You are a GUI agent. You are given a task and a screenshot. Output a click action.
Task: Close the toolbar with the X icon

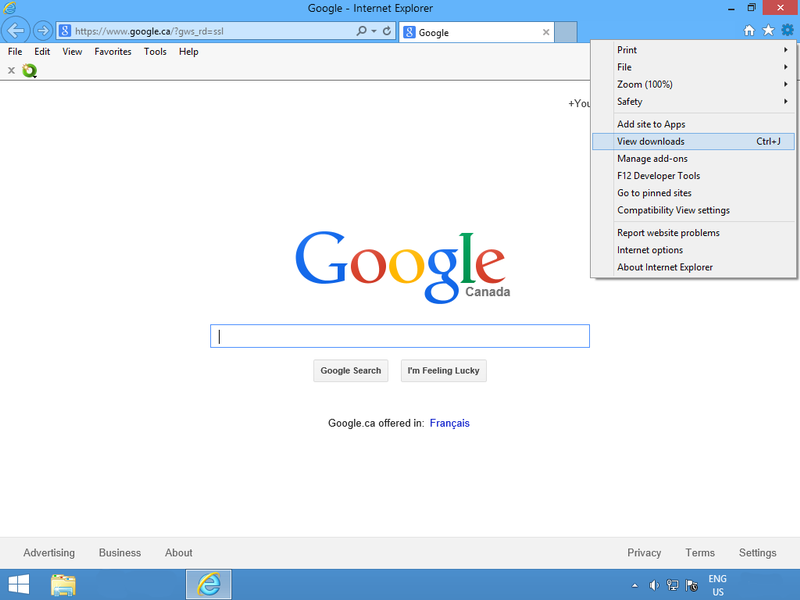point(11,70)
